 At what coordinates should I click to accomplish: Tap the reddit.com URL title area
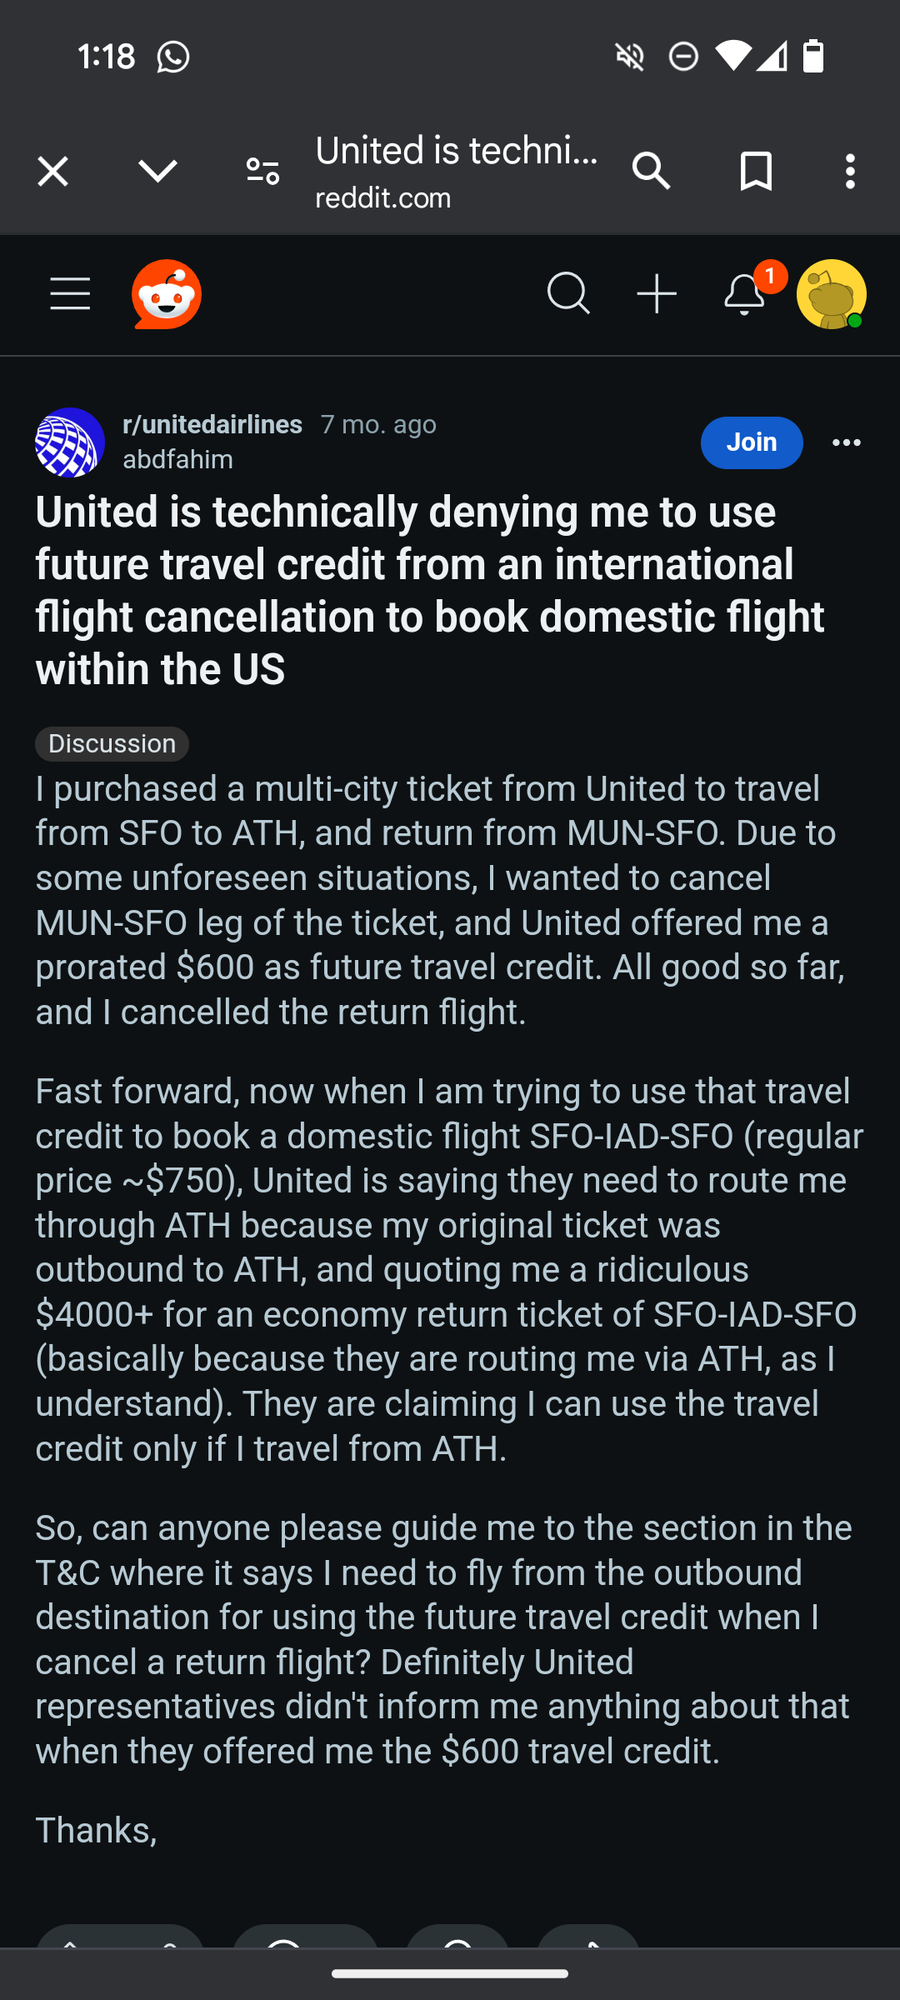[x=456, y=172]
